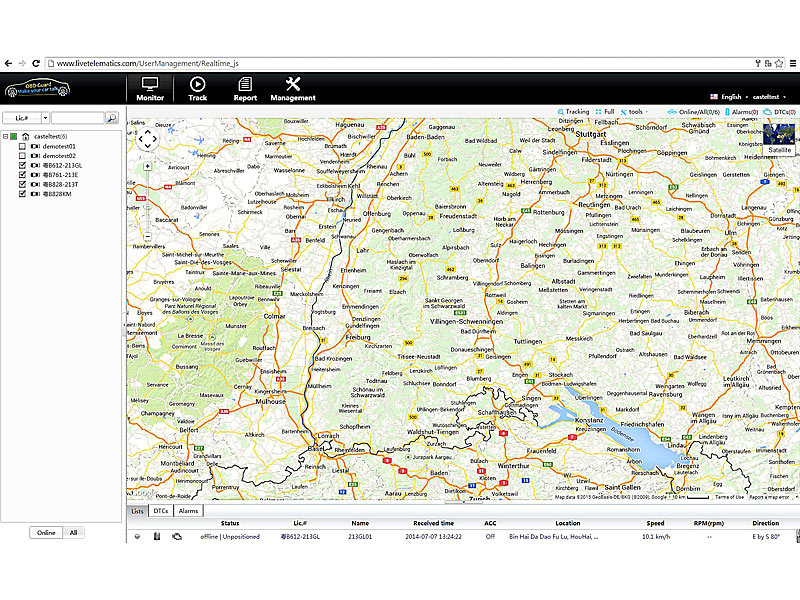Open the Monitor section
Image resolution: width=800 pixels, height=600 pixels.
coord(150,89)
